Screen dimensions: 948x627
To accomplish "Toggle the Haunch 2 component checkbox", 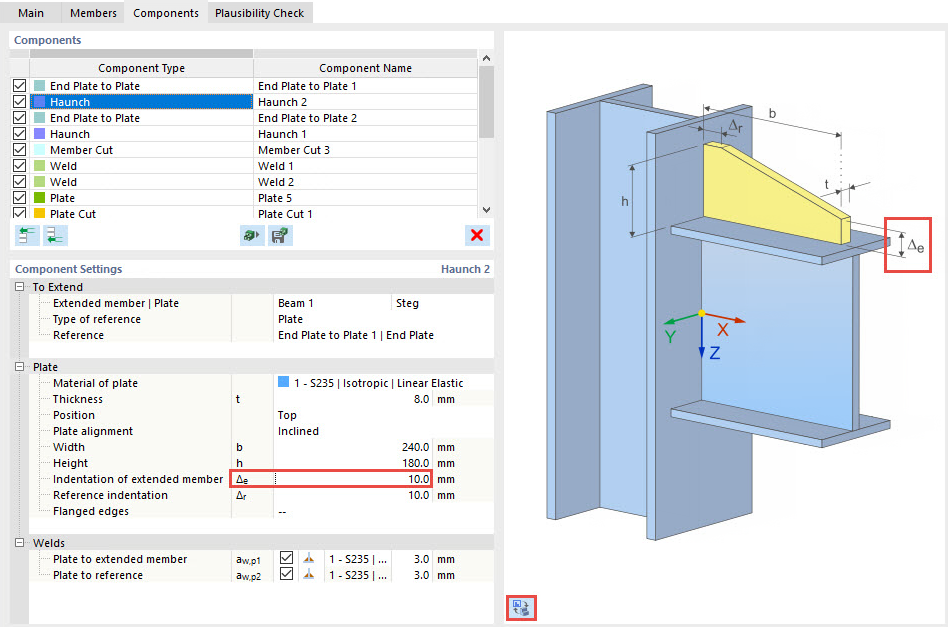I will (19, 102).
